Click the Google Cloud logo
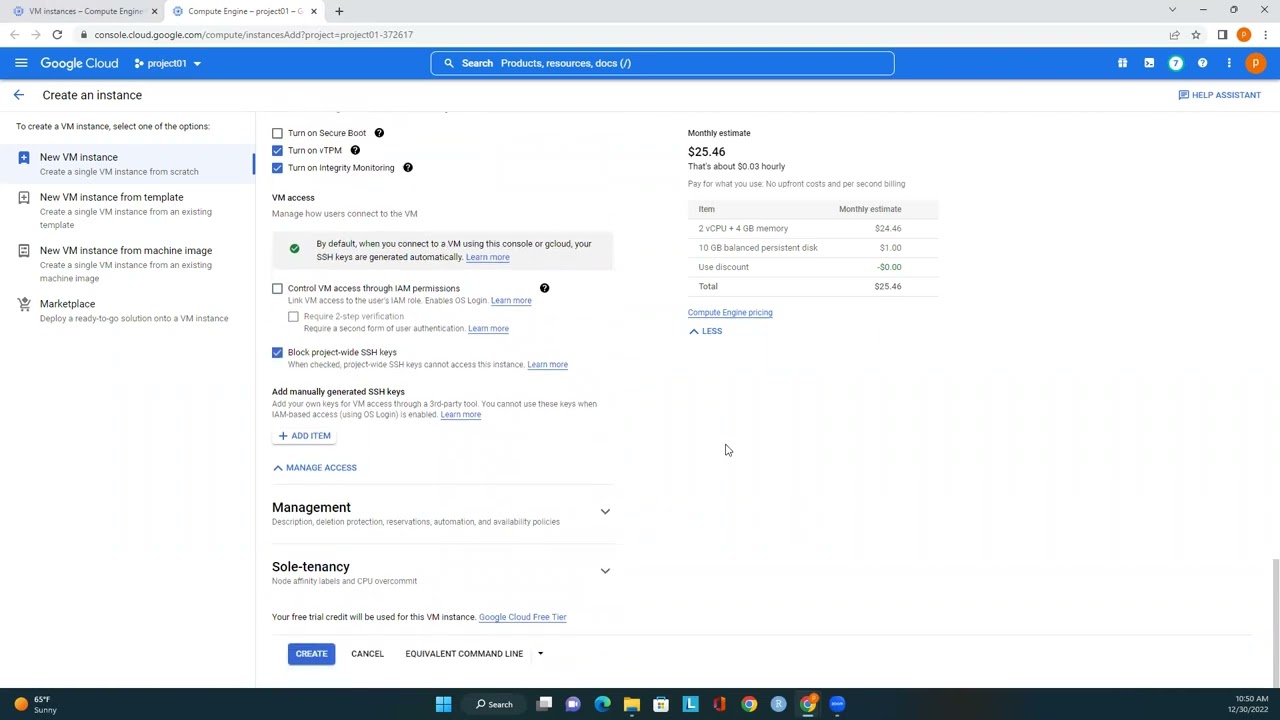1280x720 pixels. (x=79, y=63)
